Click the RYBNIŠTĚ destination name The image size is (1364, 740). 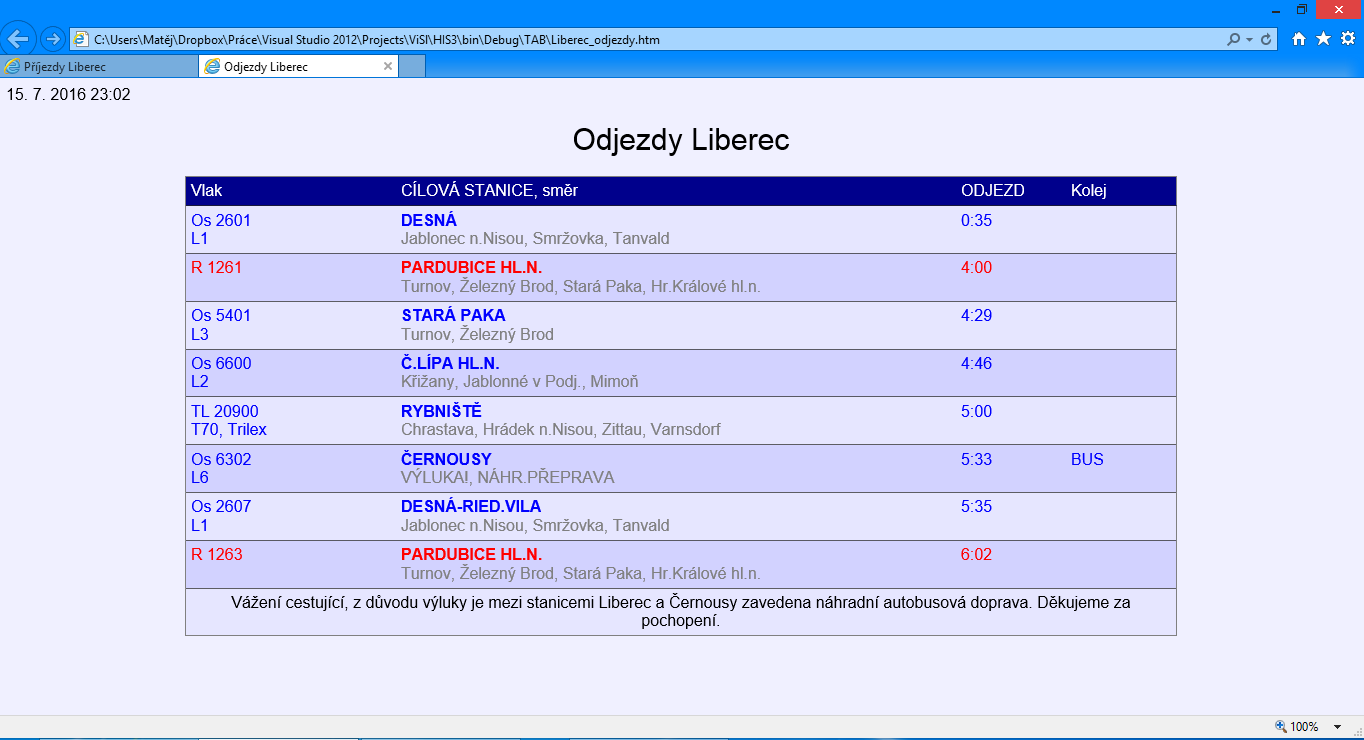[x=441, y=412]
